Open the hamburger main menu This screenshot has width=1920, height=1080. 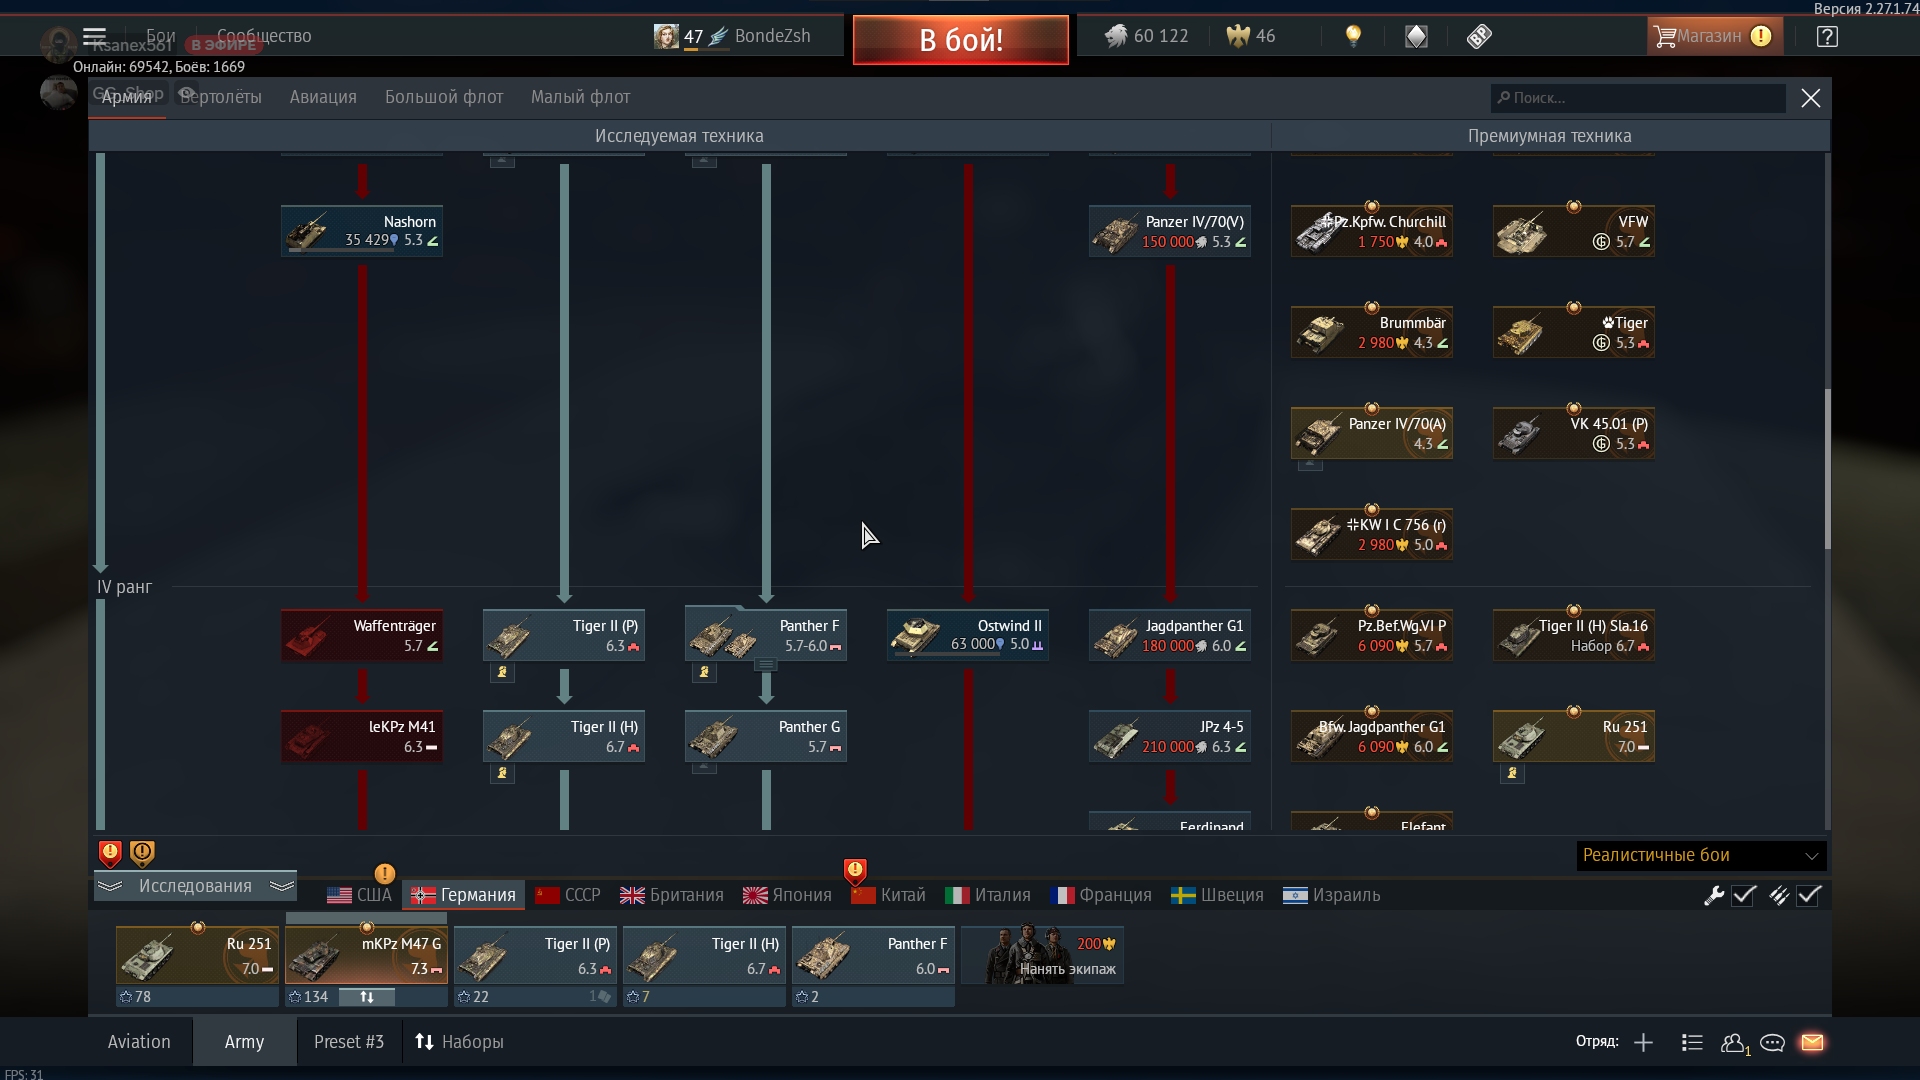point(94,37)
